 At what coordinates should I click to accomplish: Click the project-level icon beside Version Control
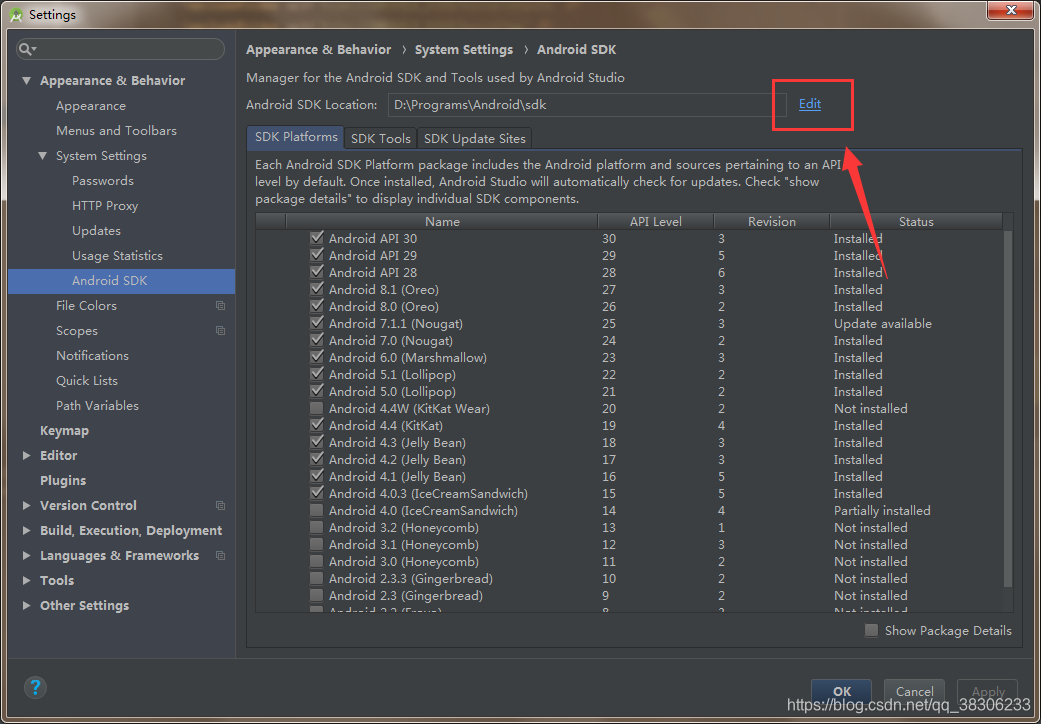coord(220,506)
